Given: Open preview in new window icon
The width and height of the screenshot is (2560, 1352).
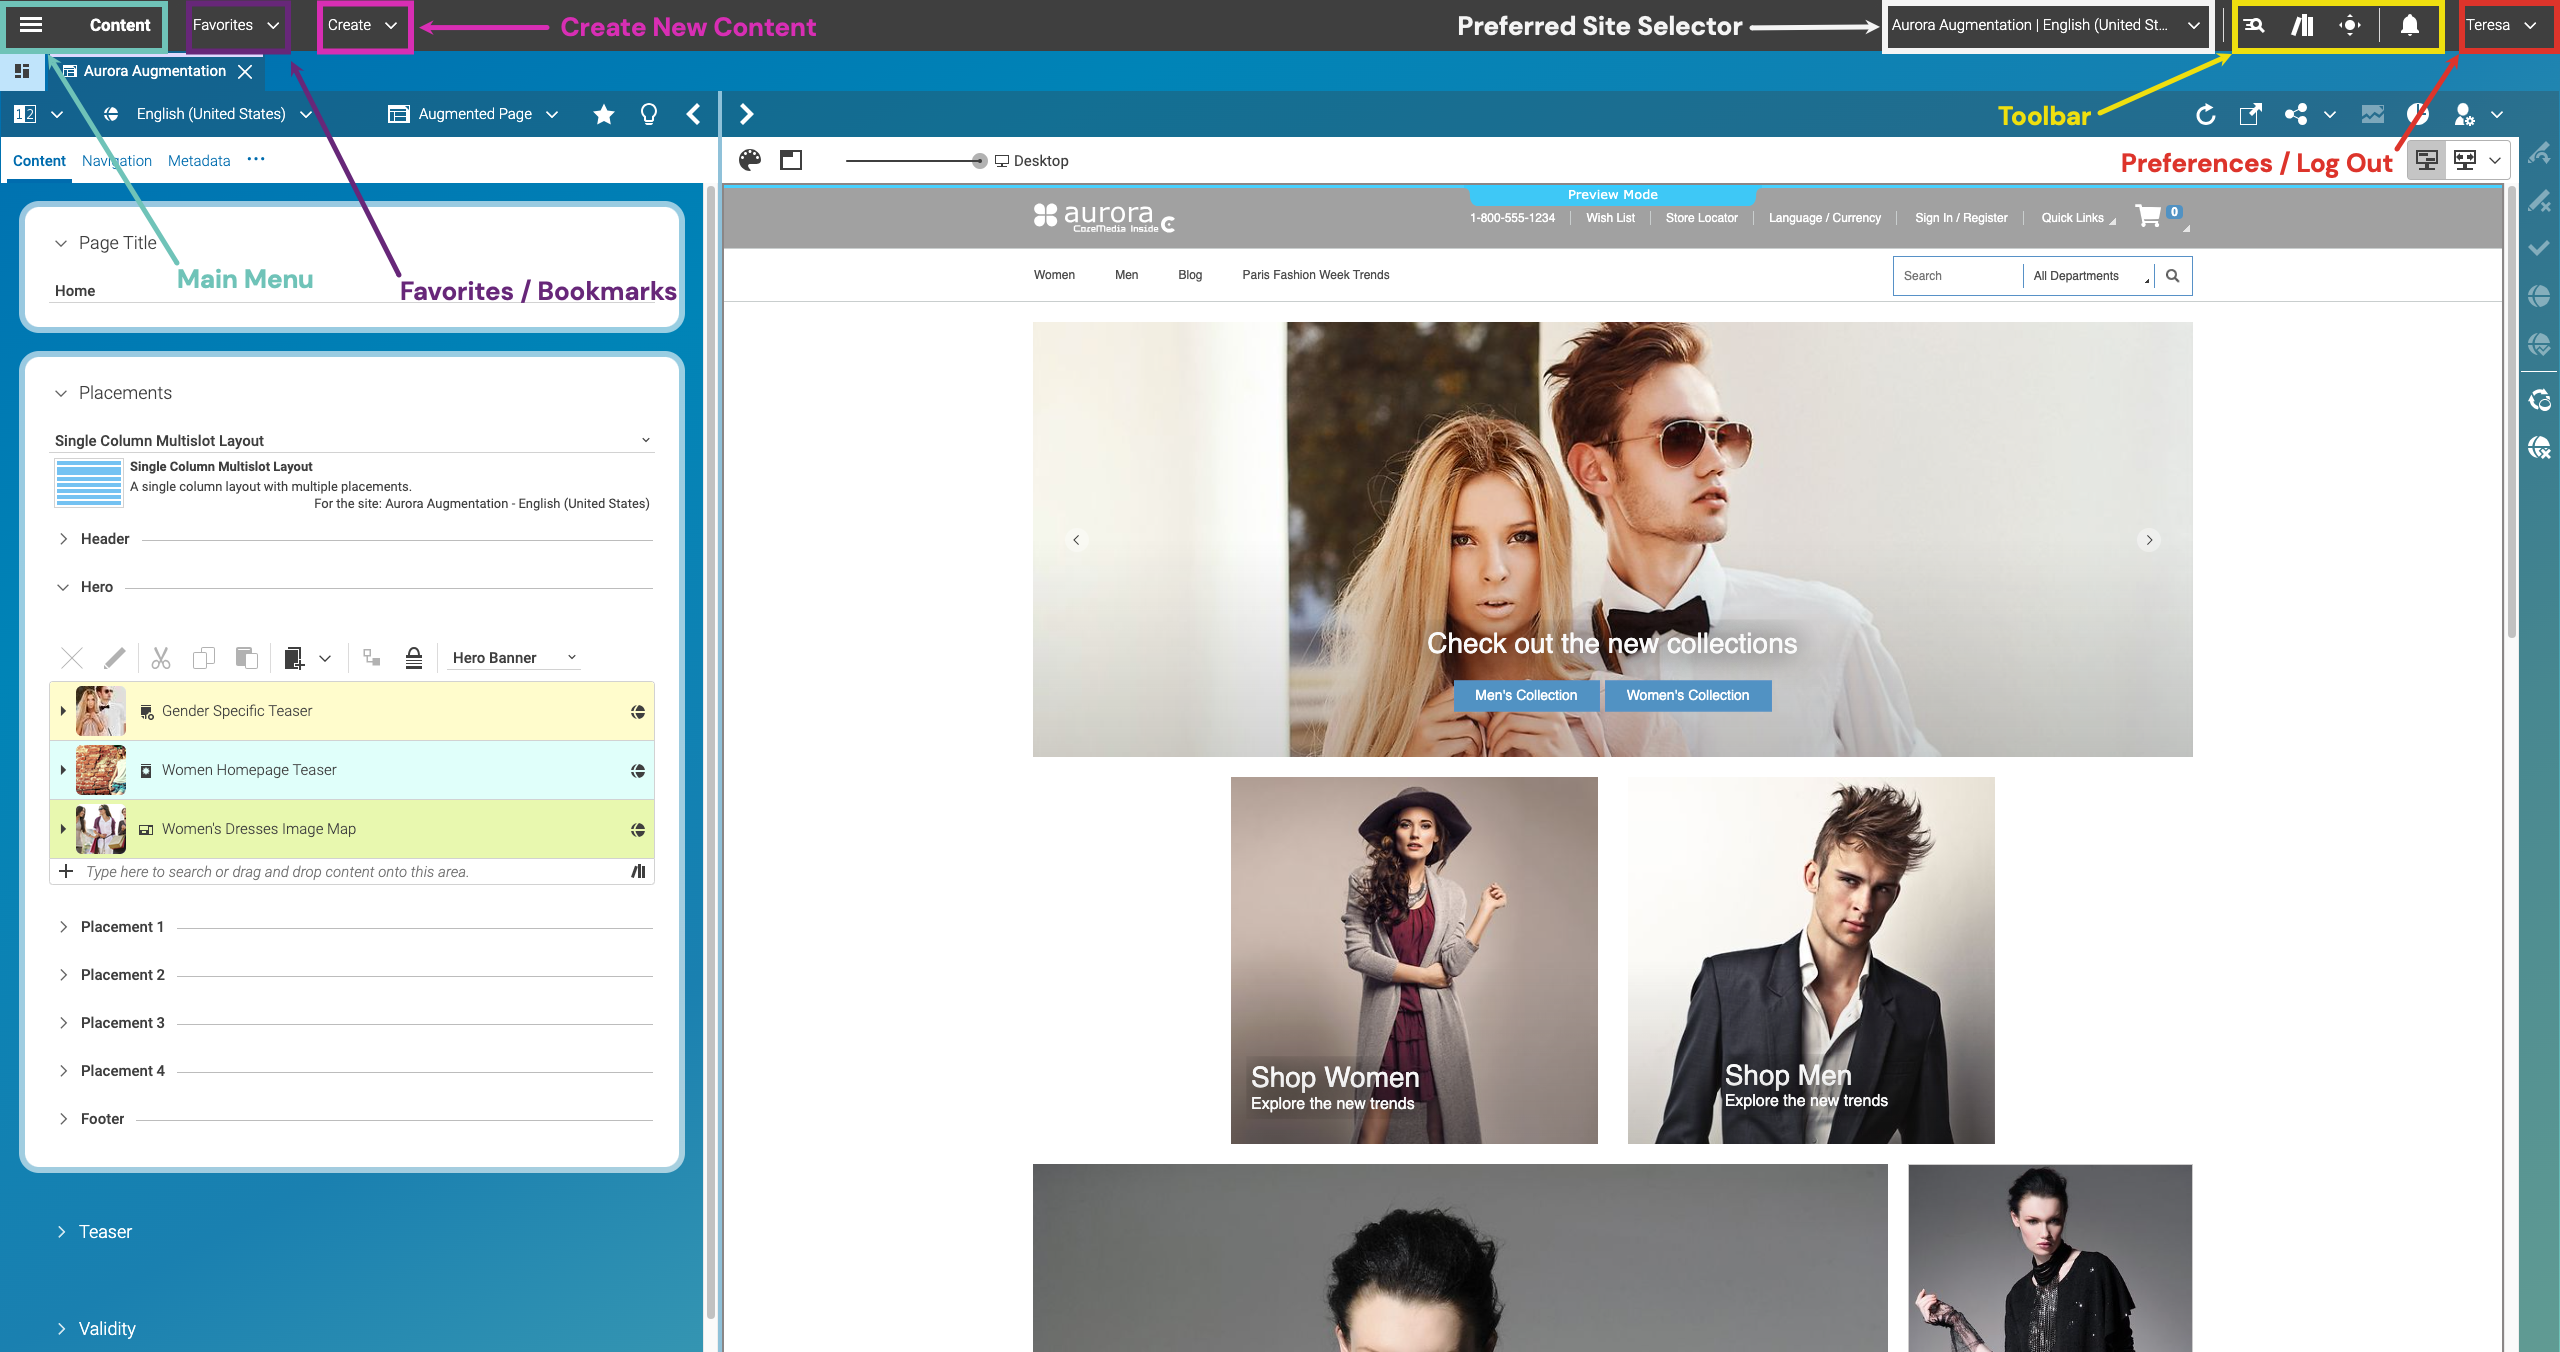Looking at the screenshot, I should coord(2250,114).
